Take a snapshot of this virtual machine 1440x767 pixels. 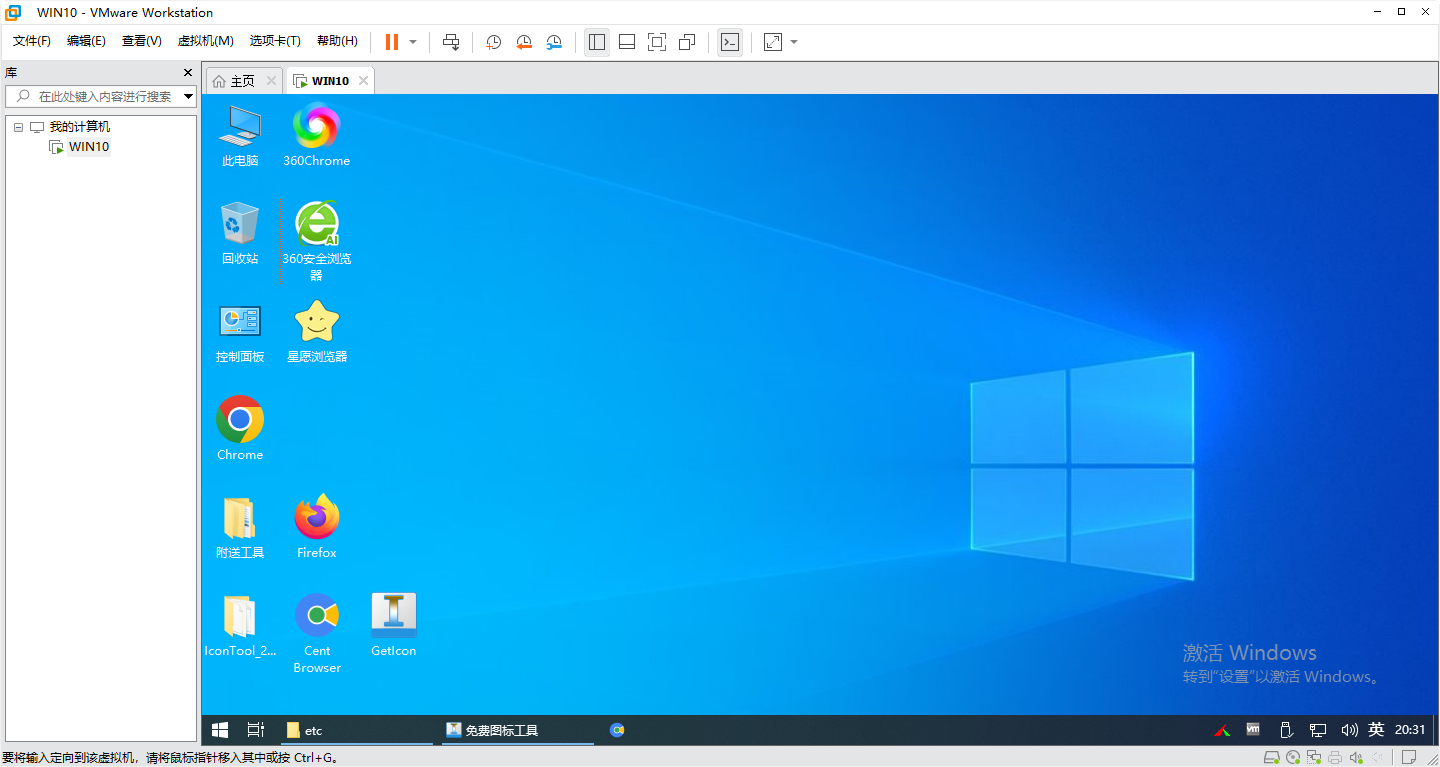(493, 41)
